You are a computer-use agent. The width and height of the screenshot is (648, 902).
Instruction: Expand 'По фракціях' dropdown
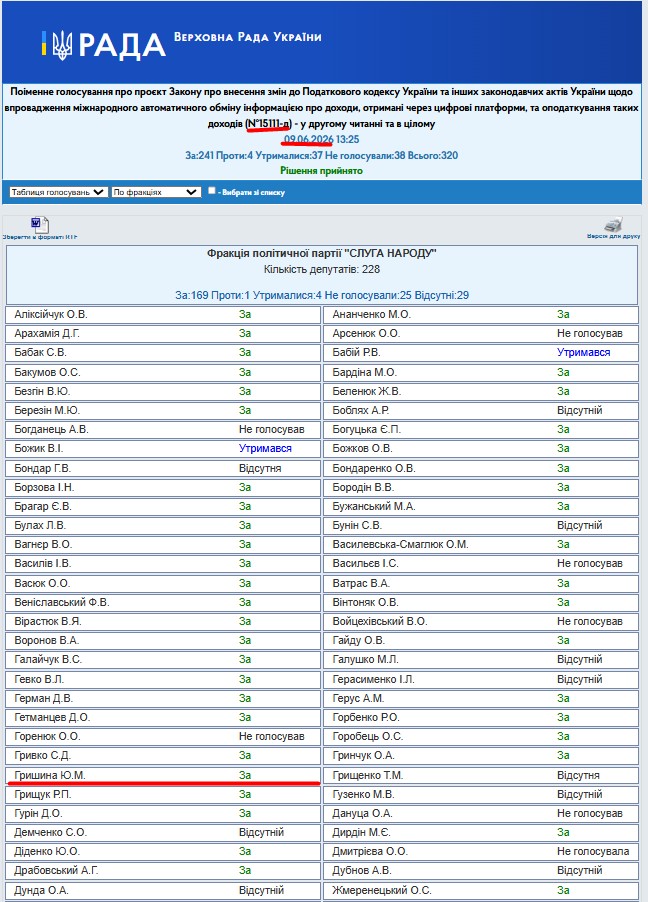(x=156, y=192)
